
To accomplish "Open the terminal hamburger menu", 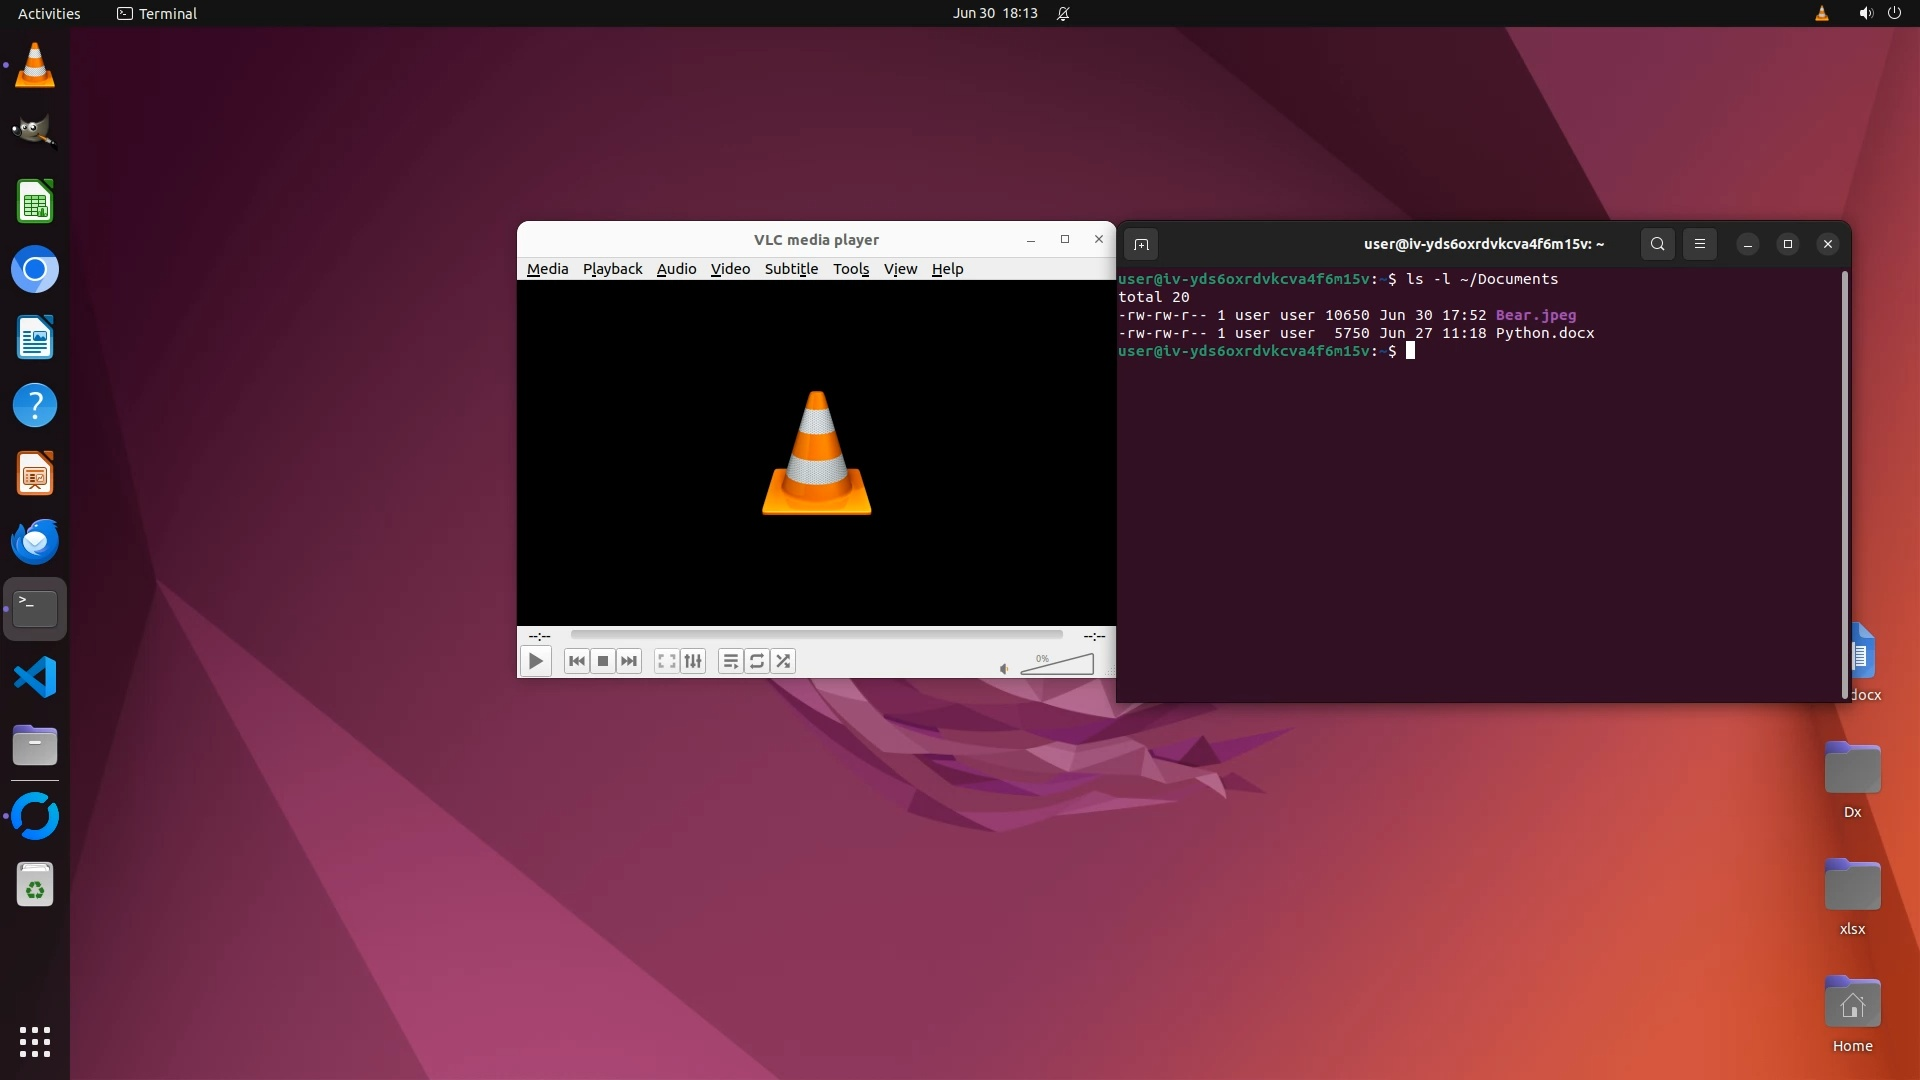I will (1699, 244).
